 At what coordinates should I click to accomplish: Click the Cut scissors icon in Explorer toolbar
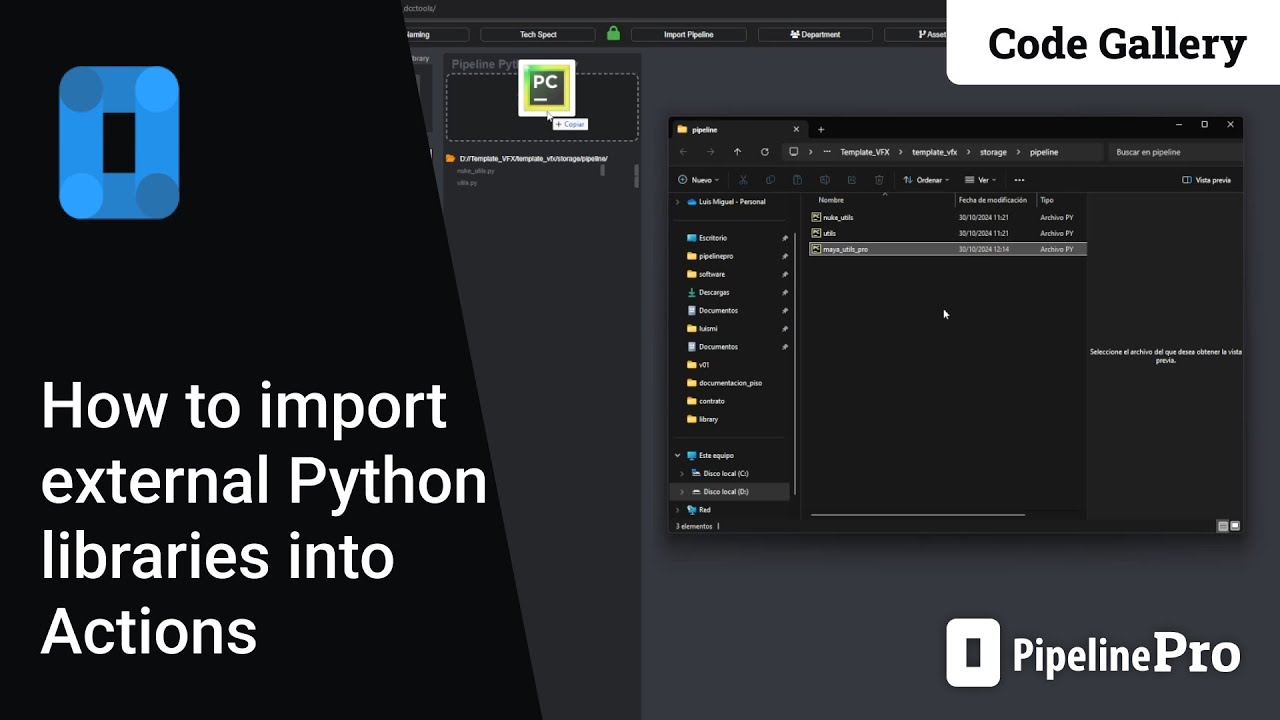click(743, 180)
